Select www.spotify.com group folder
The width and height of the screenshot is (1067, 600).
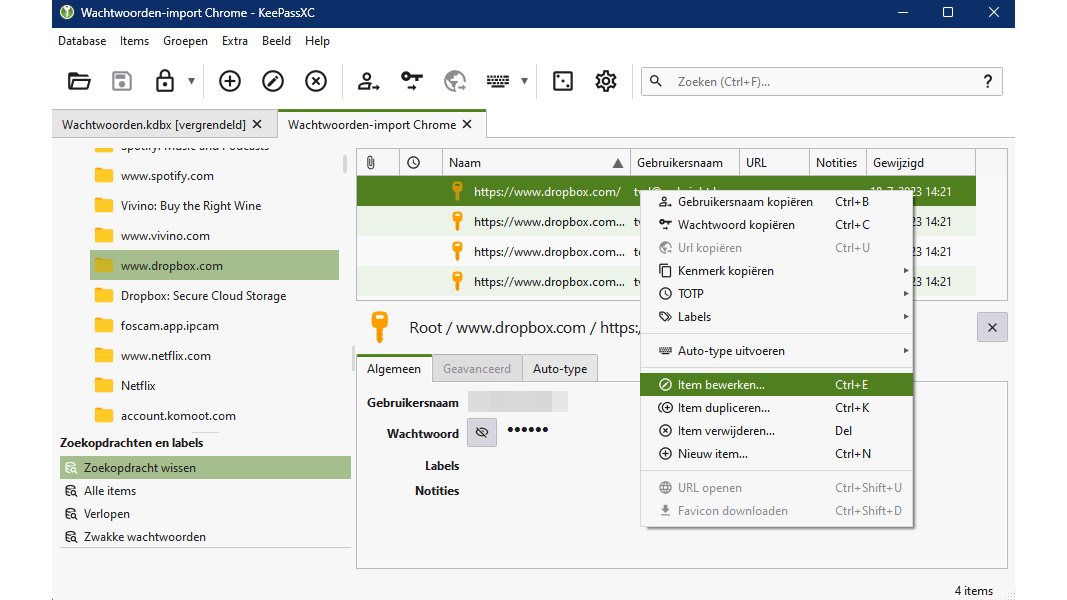pos(167,176)
